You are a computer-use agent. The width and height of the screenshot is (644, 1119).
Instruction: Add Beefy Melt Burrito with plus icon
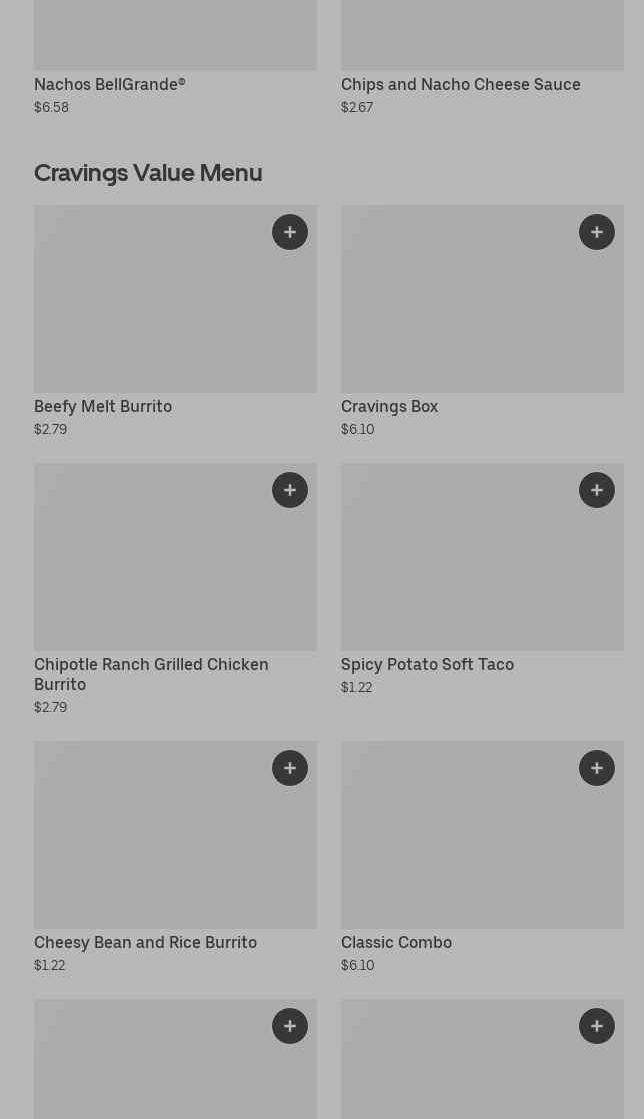(x=290, y=232)
